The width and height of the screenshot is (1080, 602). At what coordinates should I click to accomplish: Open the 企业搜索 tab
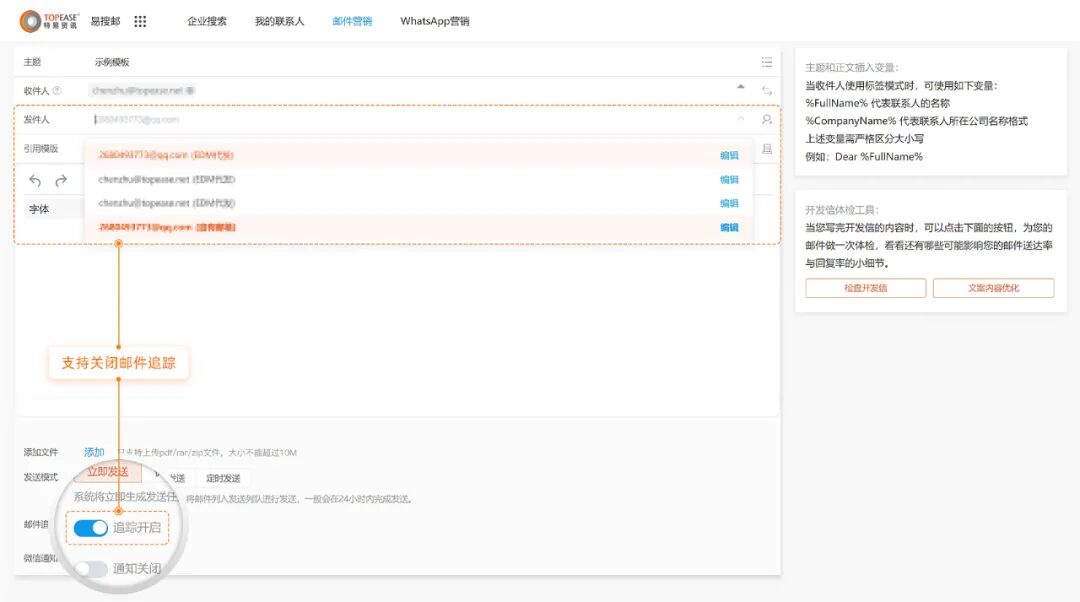207,21
